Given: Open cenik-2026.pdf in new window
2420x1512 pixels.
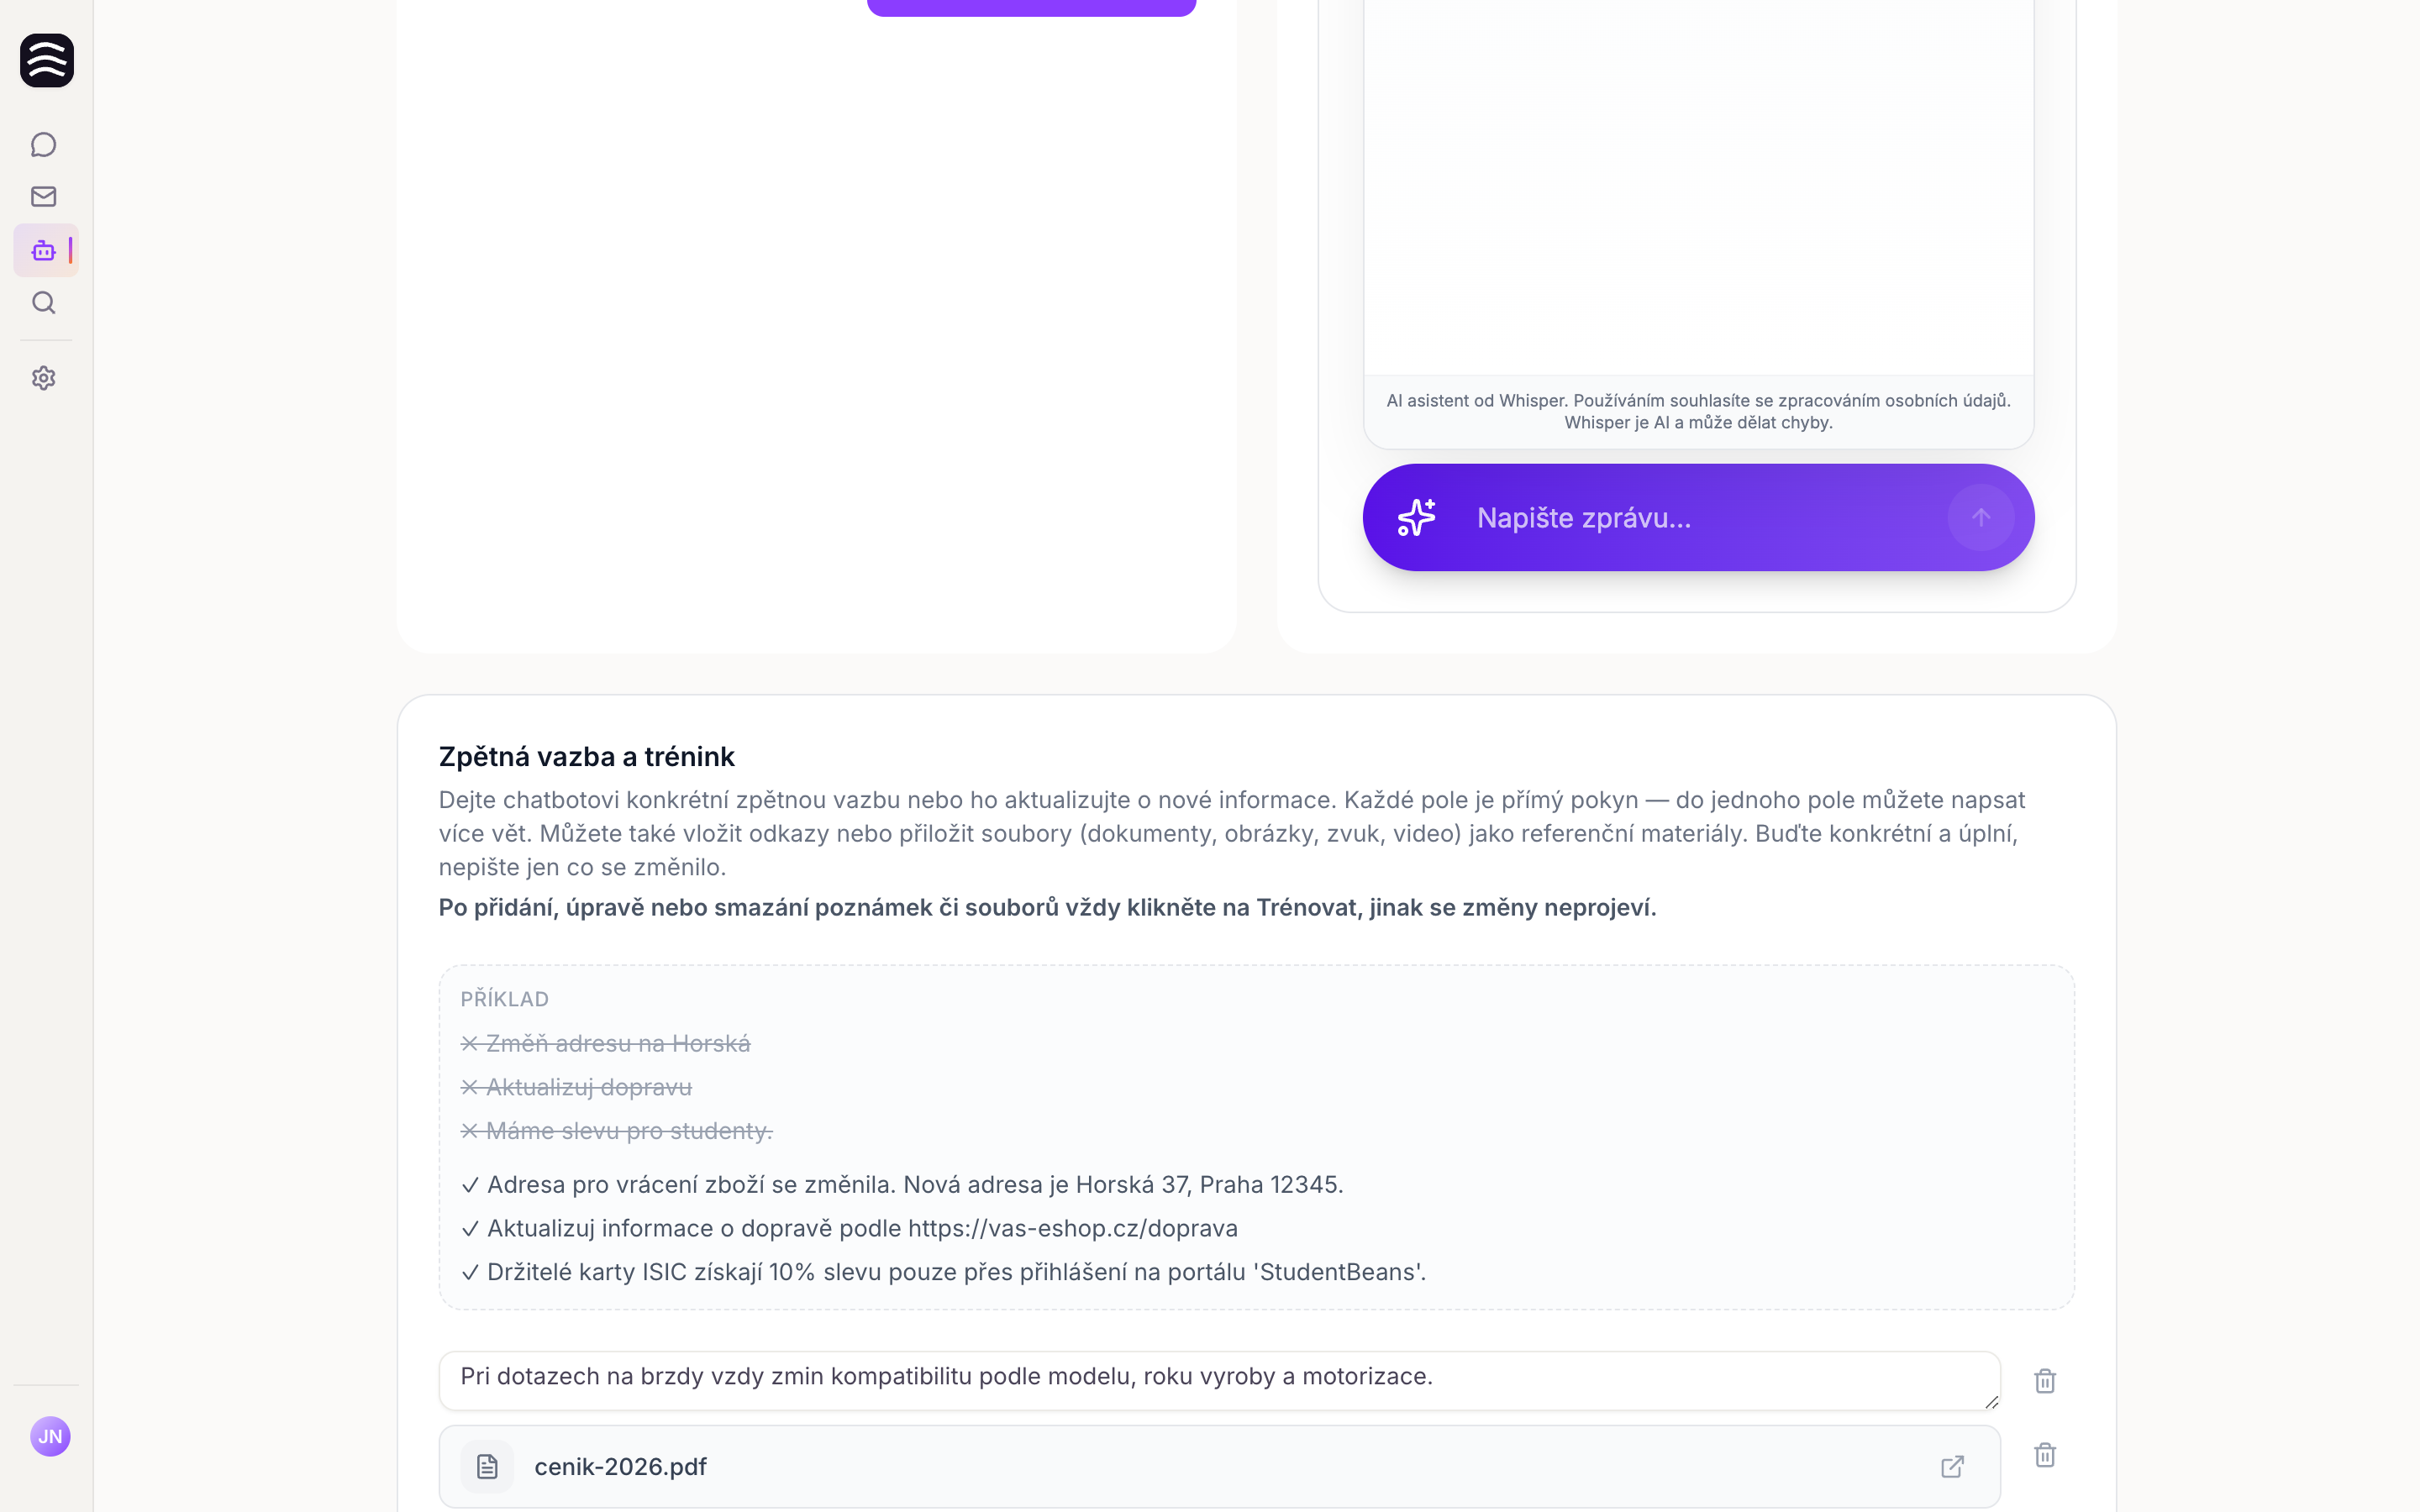Looking at the screenshot, I should coord(1952,1467).
